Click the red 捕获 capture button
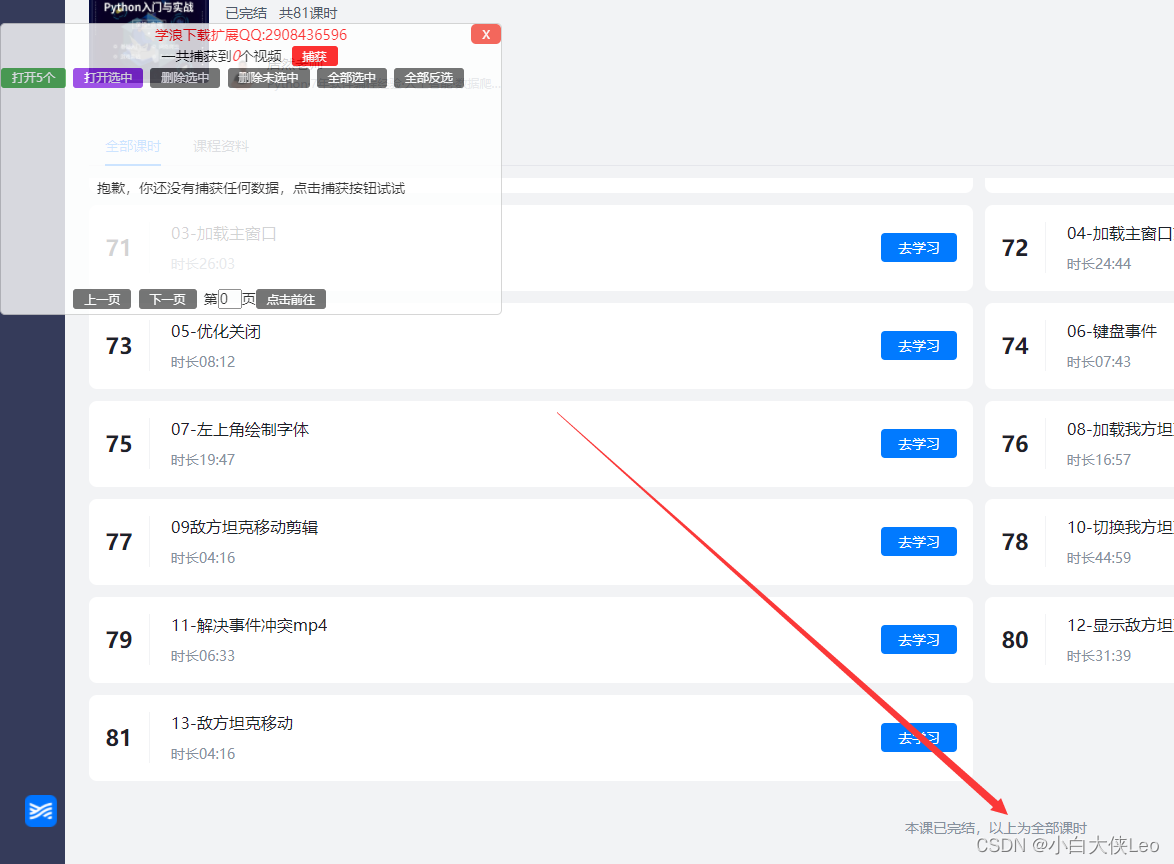 point(315,56)
